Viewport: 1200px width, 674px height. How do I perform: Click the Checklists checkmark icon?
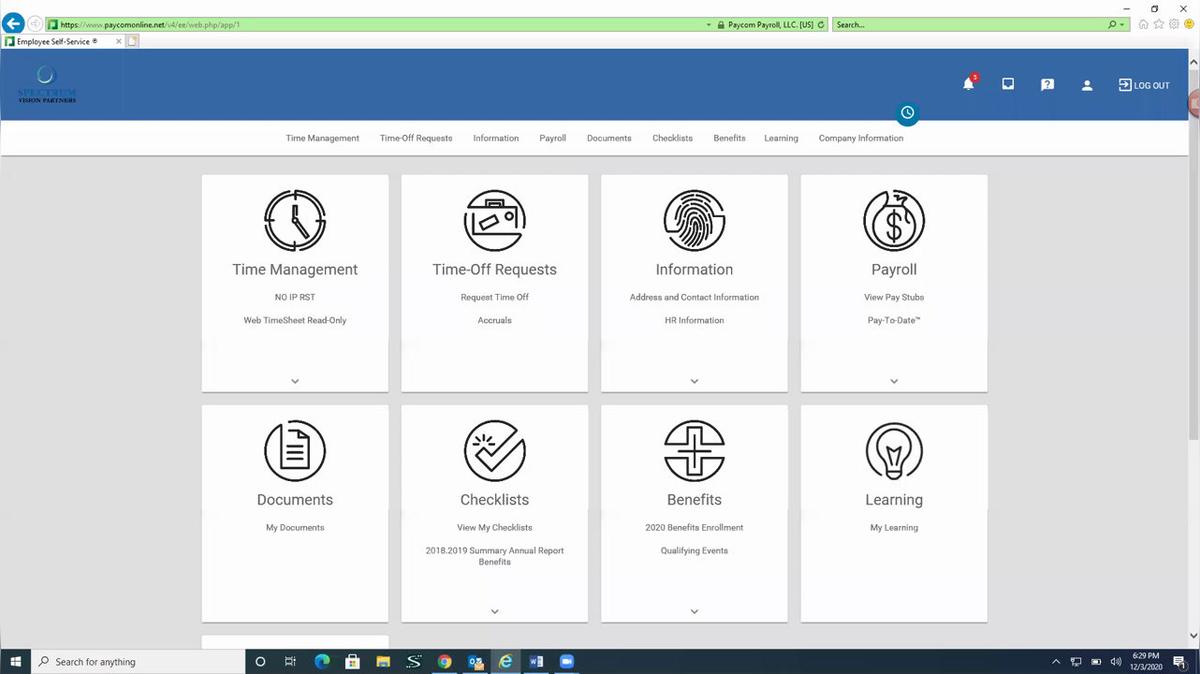494,450
